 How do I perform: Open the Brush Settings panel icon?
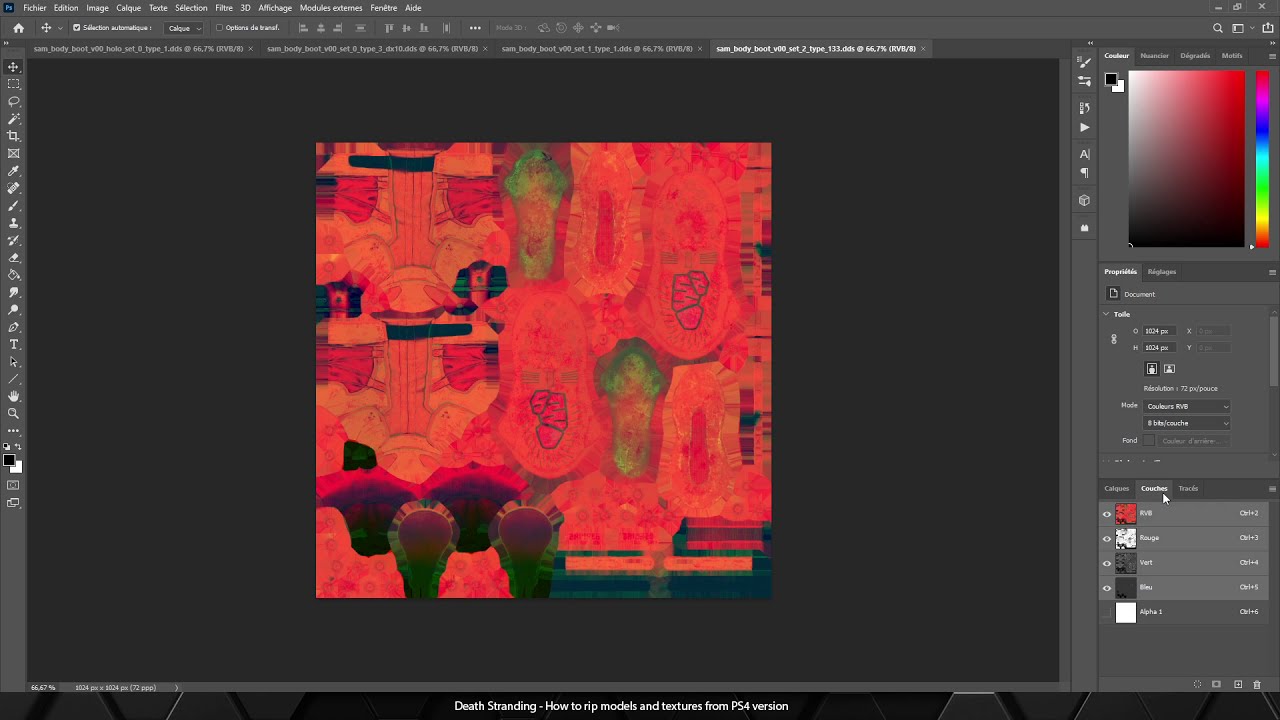point(1084,63)
